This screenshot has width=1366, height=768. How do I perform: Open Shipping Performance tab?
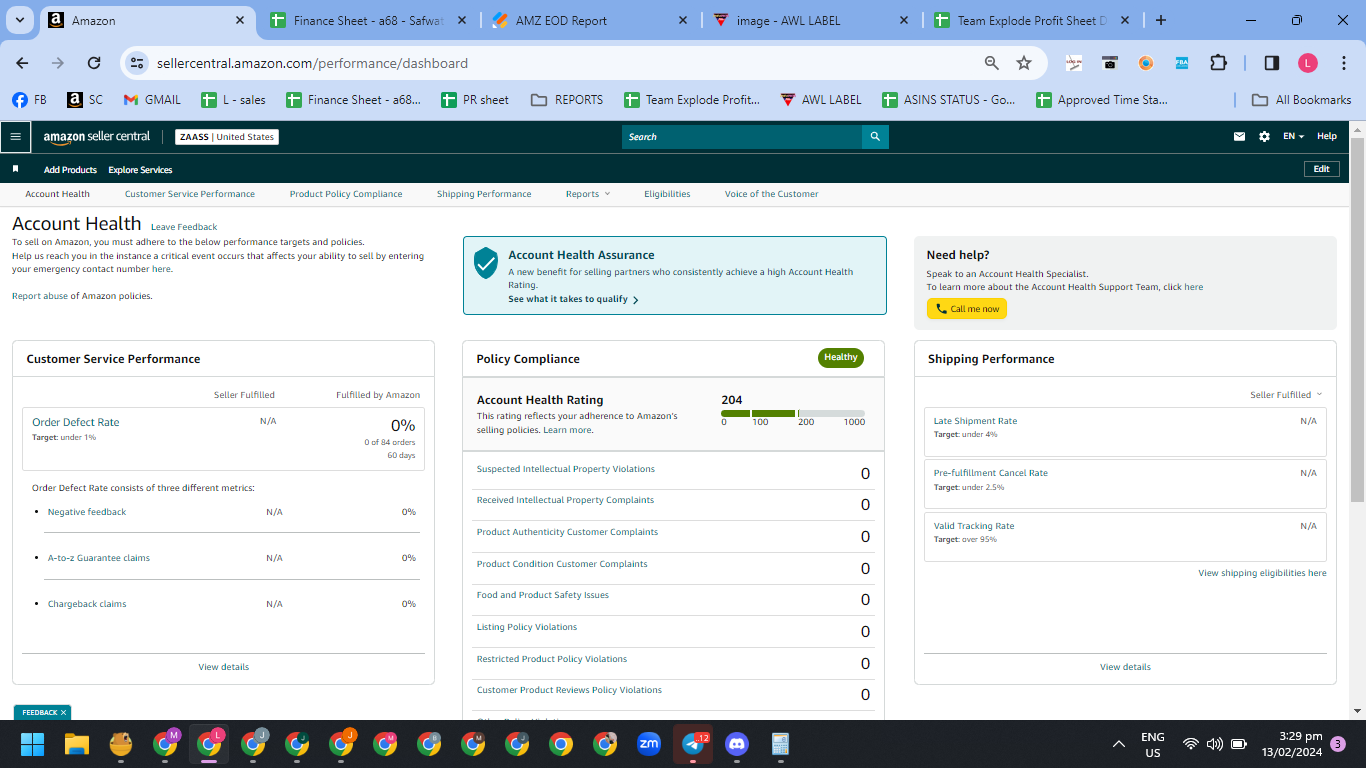pos(484,194)
